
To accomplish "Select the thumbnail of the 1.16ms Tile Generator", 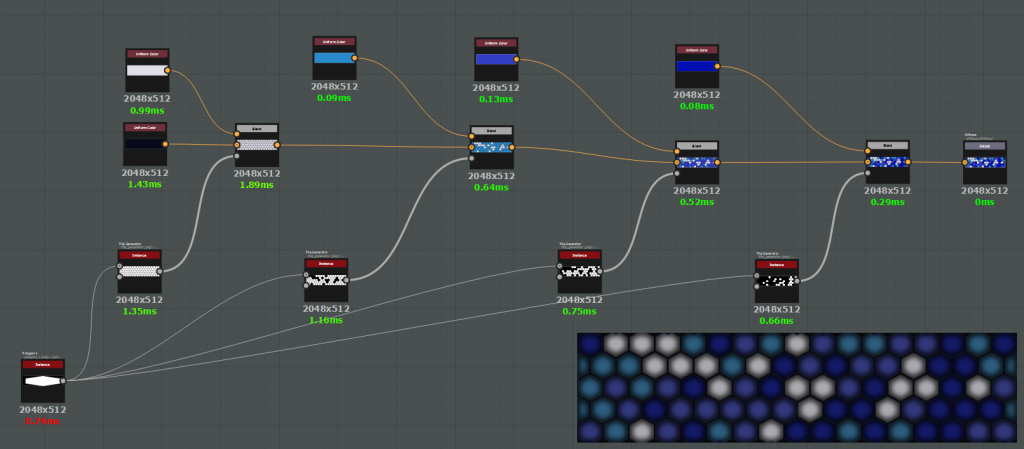I will coord(326,280).
